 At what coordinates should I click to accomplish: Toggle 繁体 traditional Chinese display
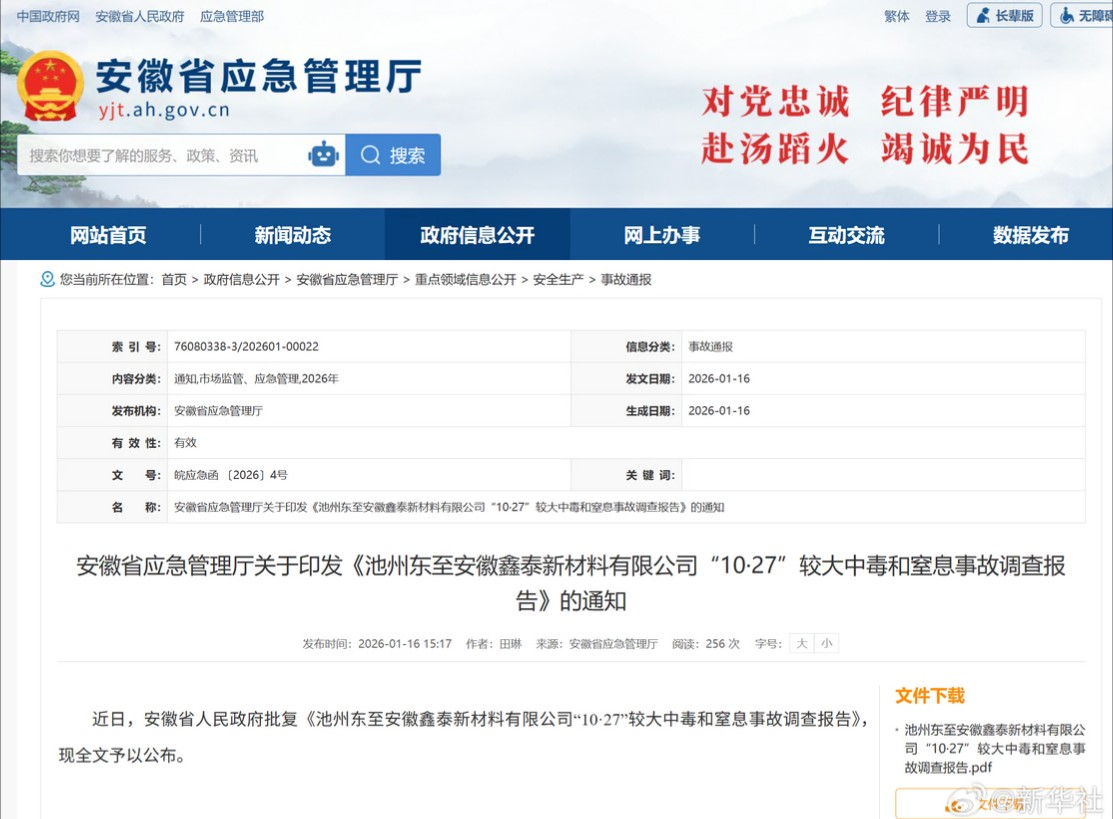tap(897, 16)
